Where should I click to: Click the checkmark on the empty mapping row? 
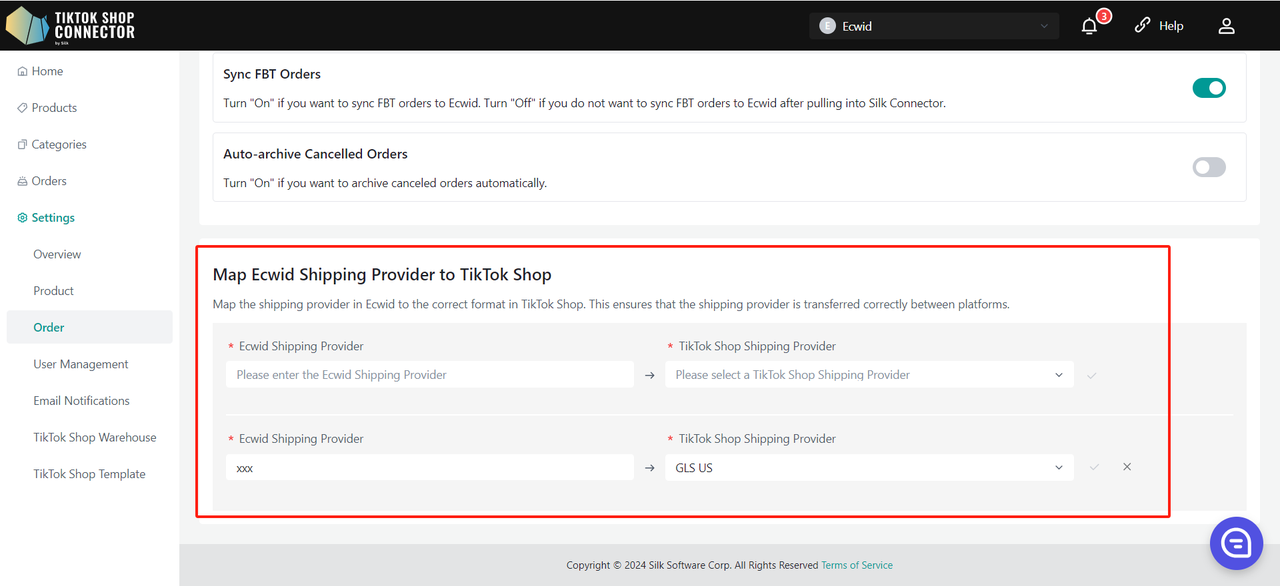pyautogui.click(x=1091, y=375)
